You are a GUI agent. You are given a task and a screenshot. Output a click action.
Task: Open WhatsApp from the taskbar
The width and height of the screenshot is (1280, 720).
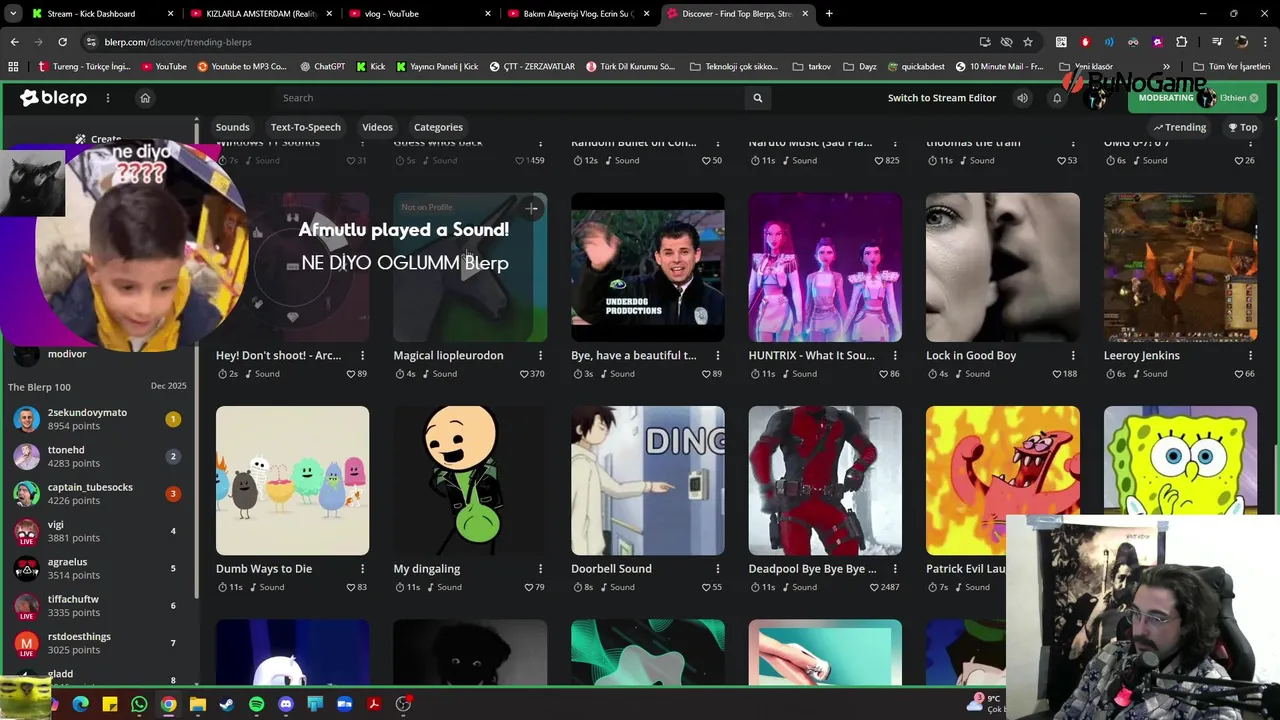click(139, 705)
